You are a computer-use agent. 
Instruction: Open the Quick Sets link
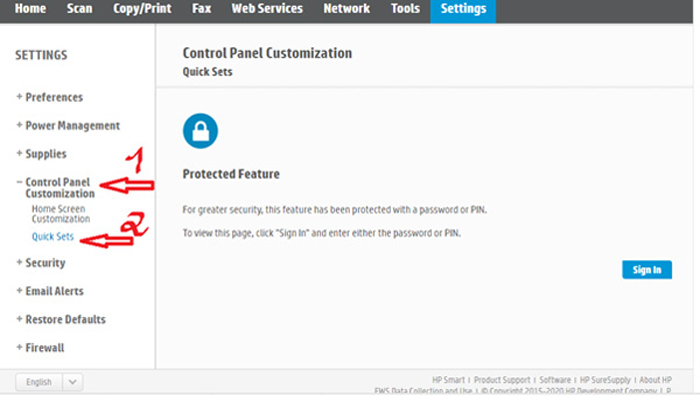click(53, 237)
